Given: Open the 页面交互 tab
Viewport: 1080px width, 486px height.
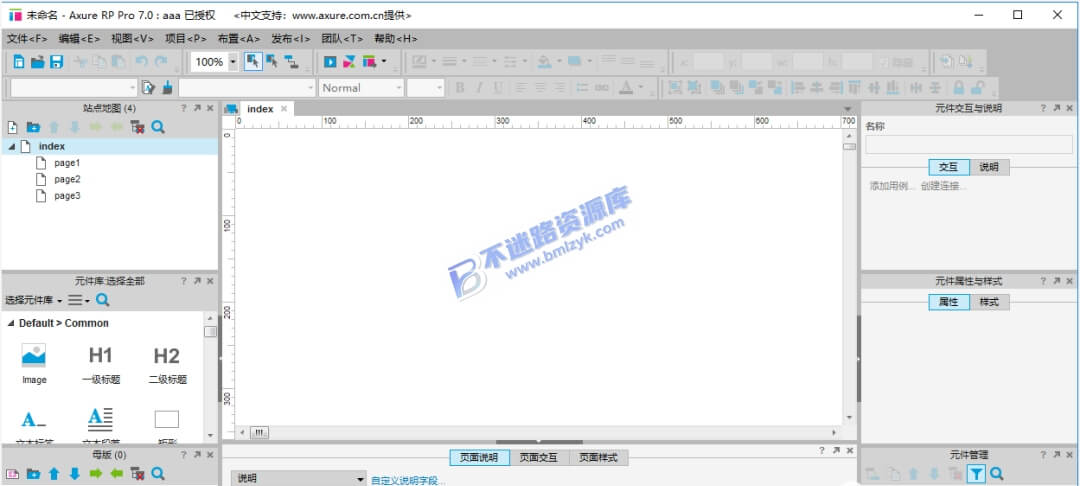Looking at the screenshot, I should [539, 458].
